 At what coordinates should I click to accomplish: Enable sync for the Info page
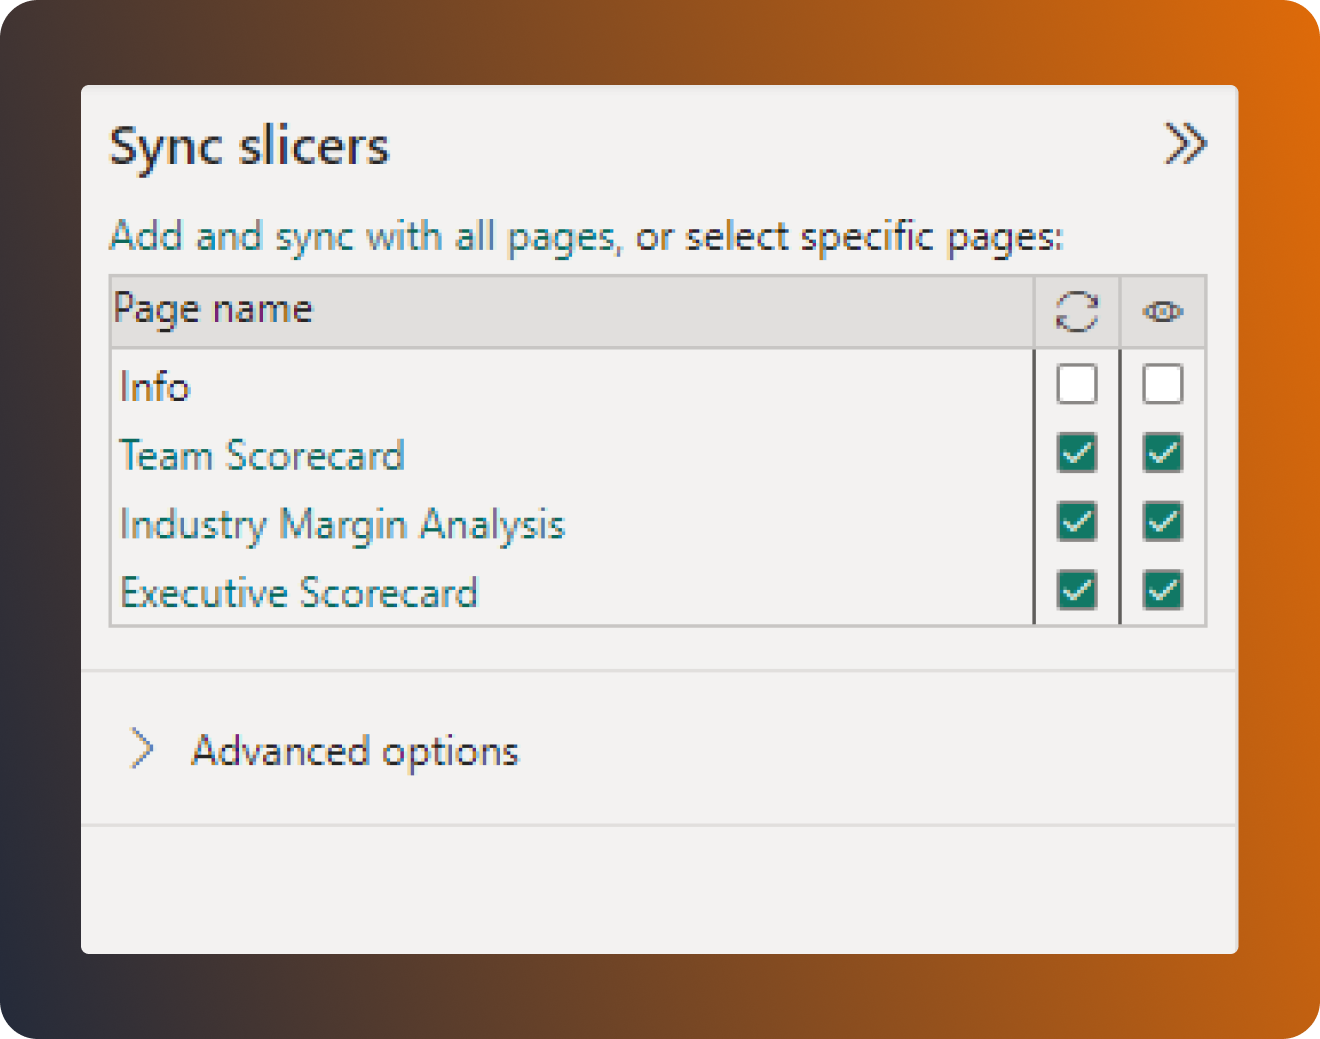[1076, 385]
